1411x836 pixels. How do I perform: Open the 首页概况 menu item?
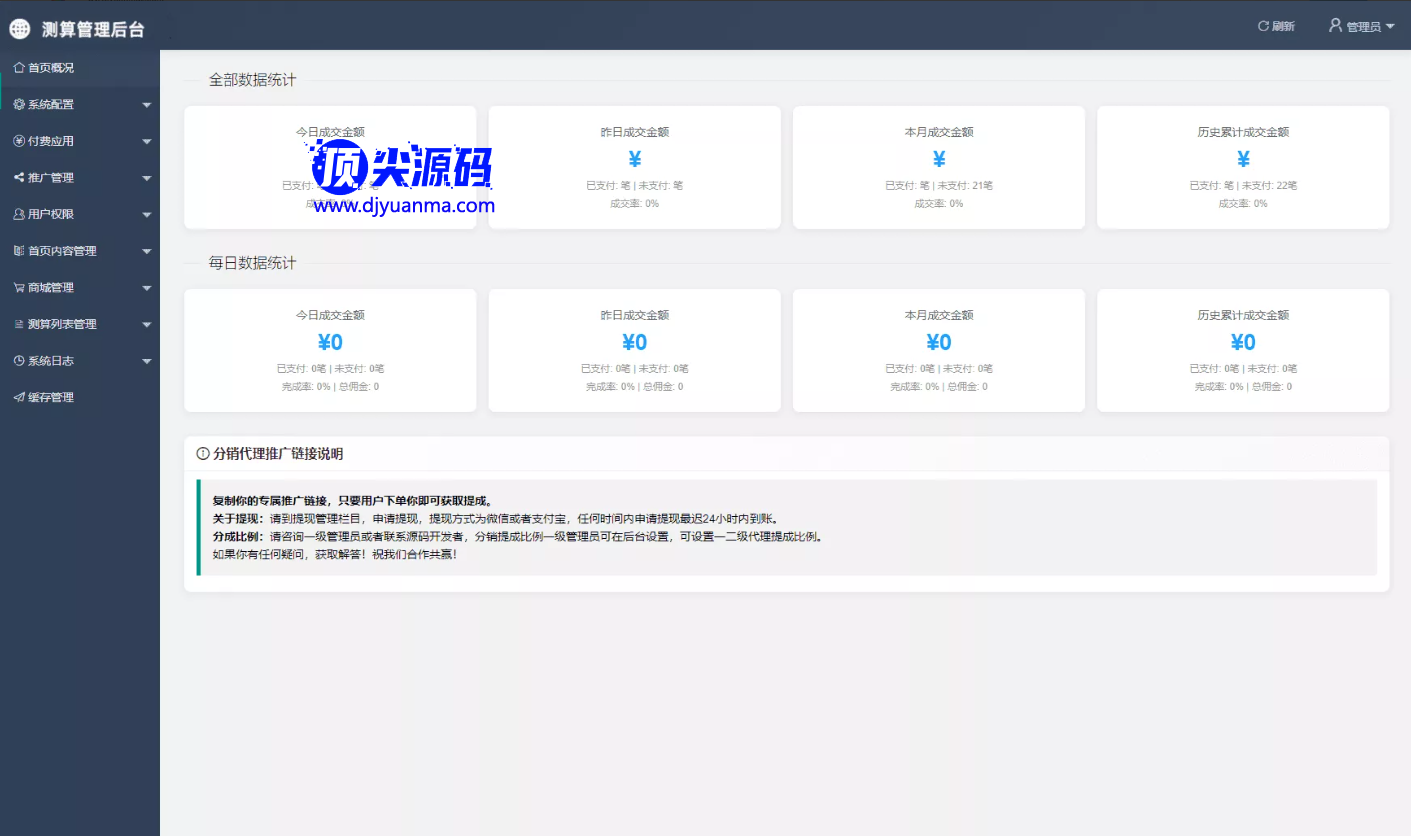tap(51, 68)
